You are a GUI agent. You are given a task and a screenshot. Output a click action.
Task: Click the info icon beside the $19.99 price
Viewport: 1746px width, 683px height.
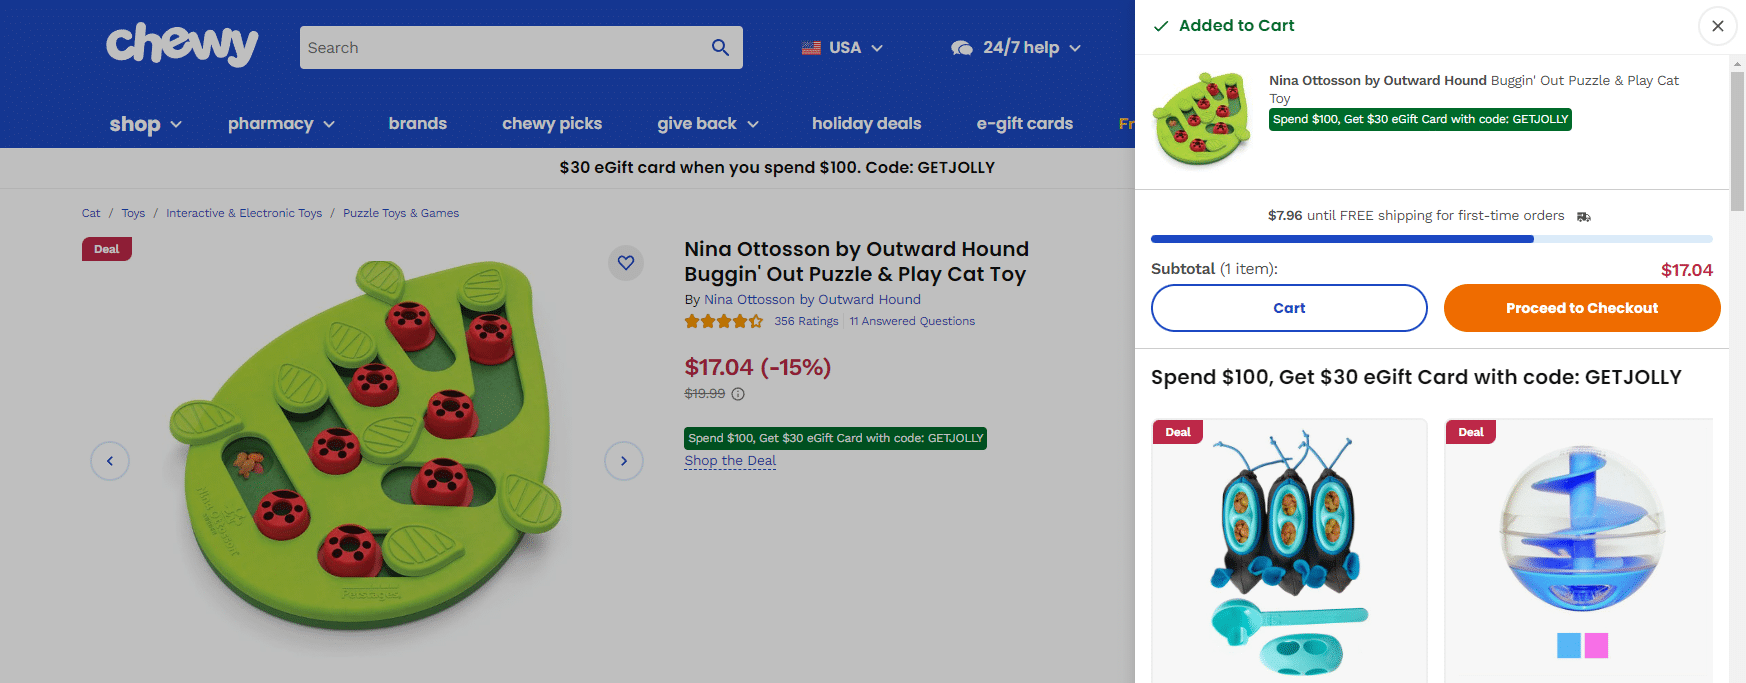coord(738,394)
